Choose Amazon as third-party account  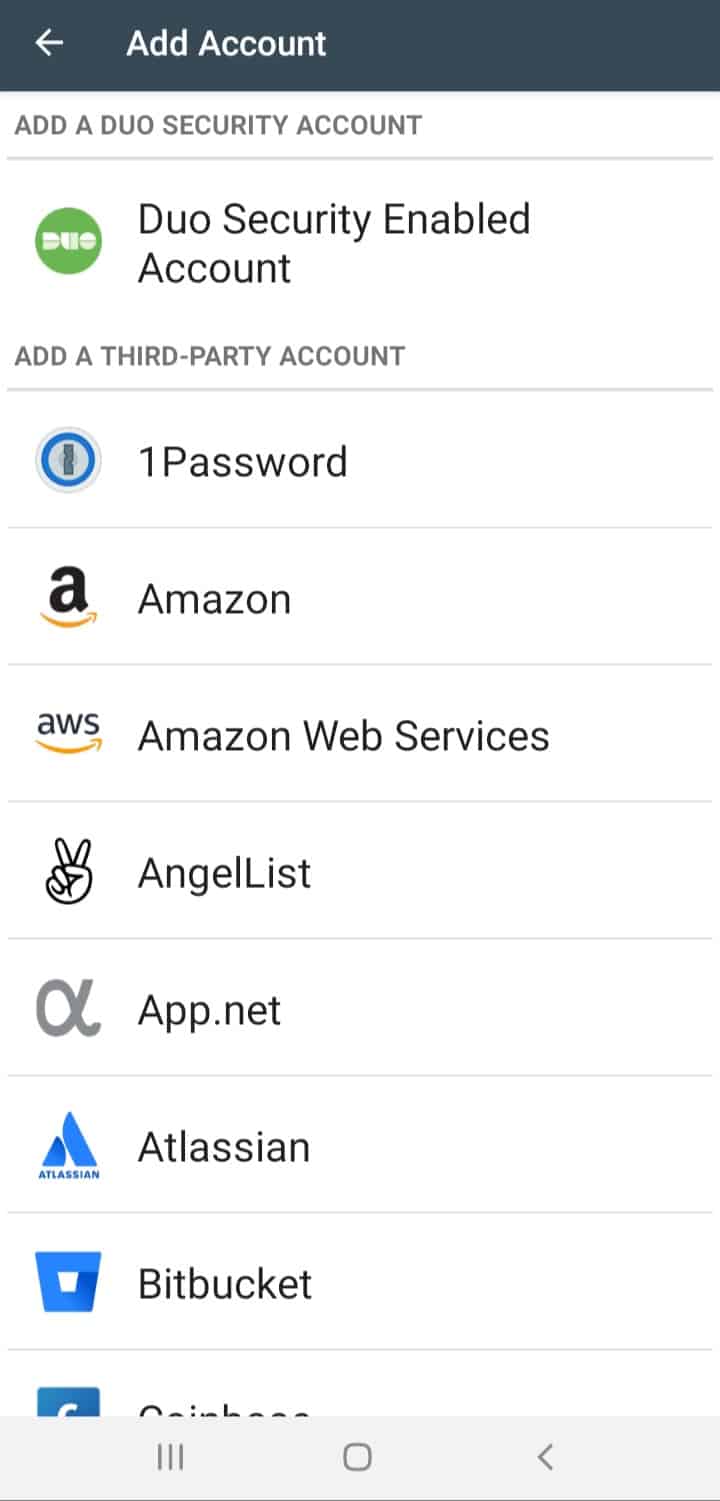[x=214, y=599]
